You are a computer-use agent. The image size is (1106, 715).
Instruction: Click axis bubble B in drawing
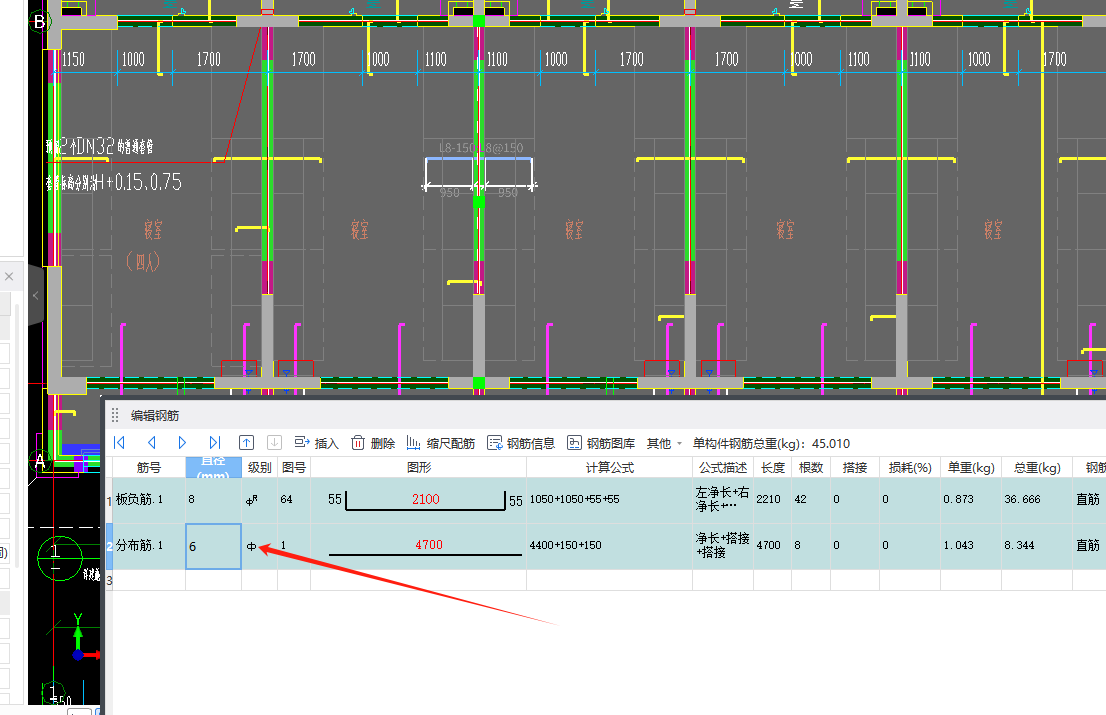pos(40,22)
